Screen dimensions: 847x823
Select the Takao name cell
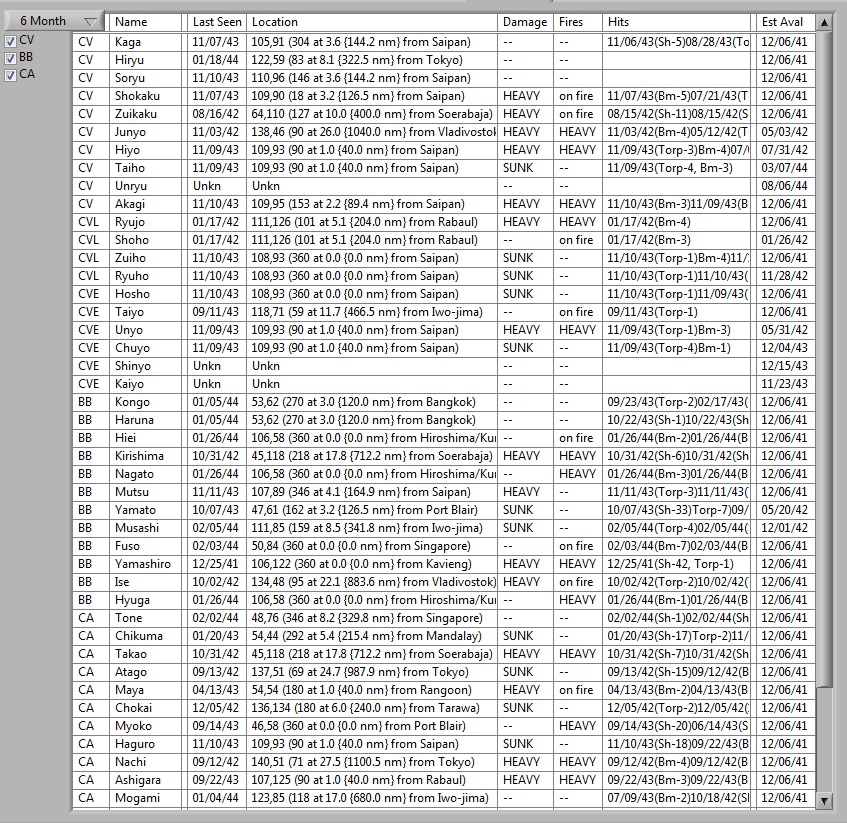146,654
